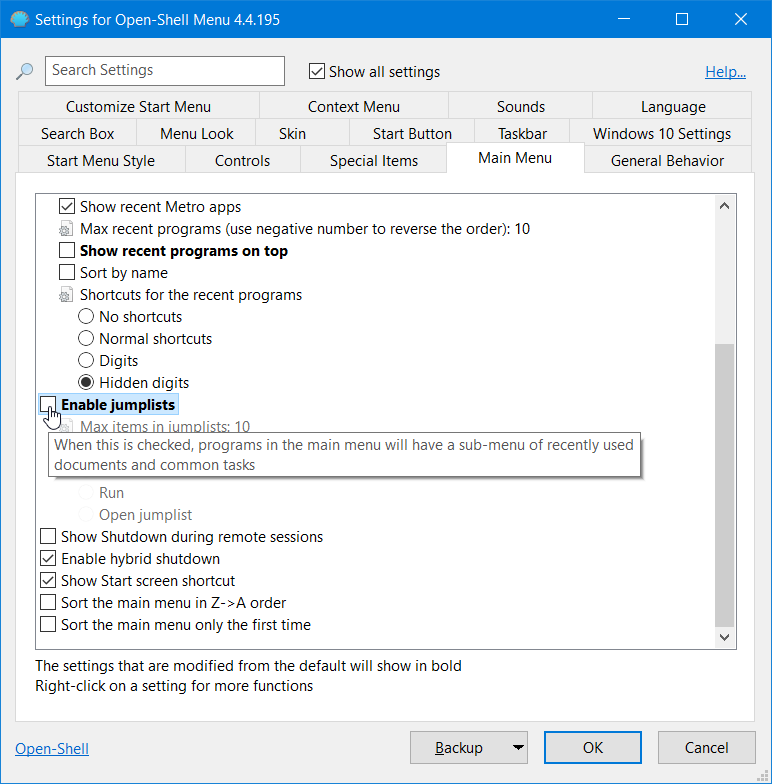Open the General Behavior tab

click(x=668, y=160)
